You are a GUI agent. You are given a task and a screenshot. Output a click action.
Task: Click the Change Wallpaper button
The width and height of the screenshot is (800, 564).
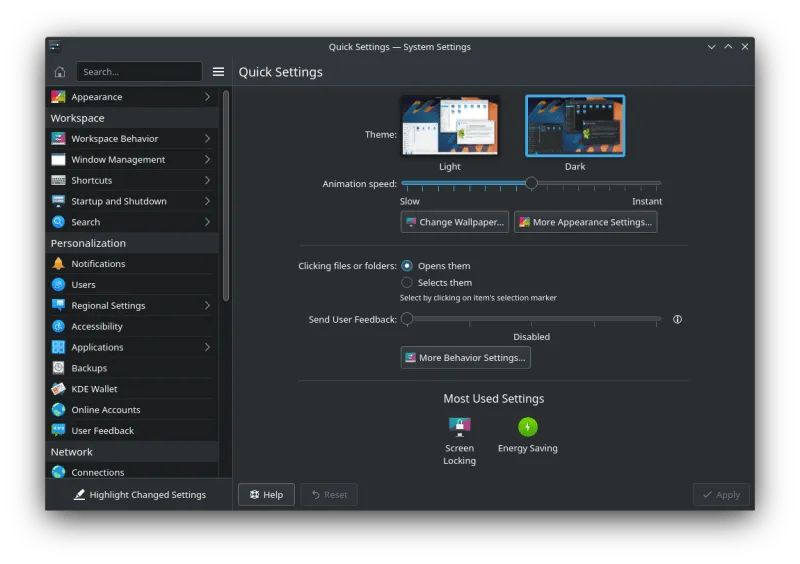point(455,222)
